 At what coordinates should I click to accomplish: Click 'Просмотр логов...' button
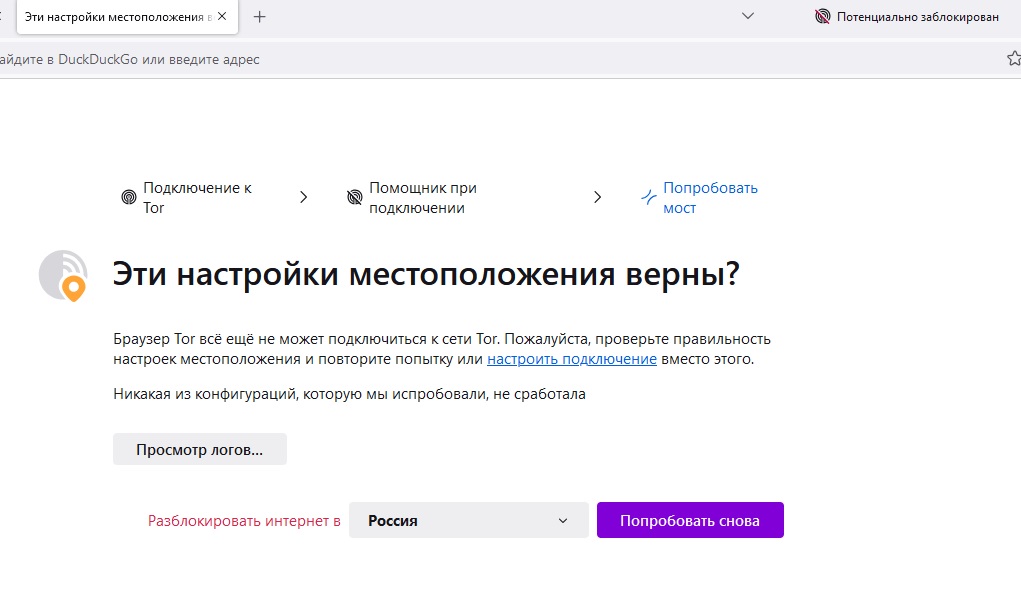click(x=200, y=449)
